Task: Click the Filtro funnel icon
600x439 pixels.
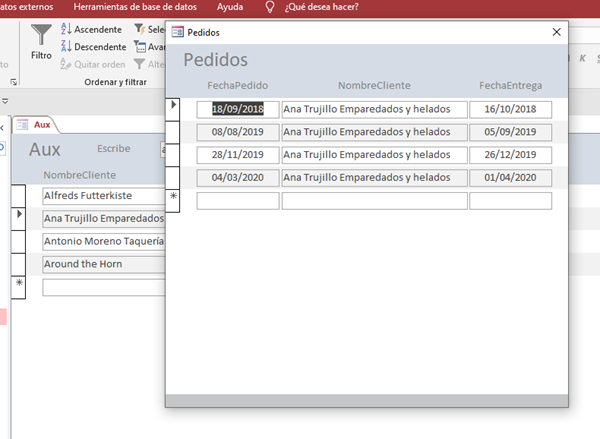Action: (x=41, y=34)
